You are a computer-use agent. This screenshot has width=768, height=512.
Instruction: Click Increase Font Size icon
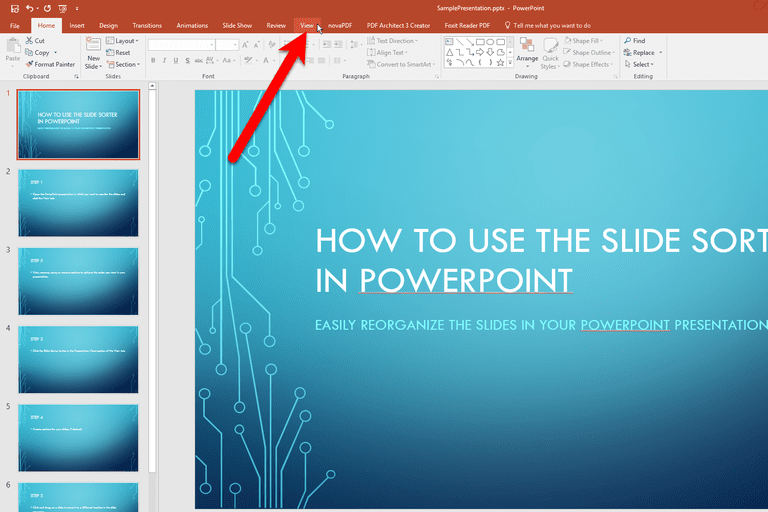pos(245,45)
